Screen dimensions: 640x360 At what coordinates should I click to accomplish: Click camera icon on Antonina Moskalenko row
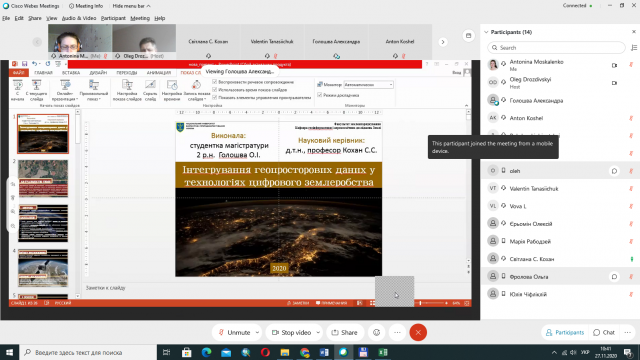click(x=614, y=65)
